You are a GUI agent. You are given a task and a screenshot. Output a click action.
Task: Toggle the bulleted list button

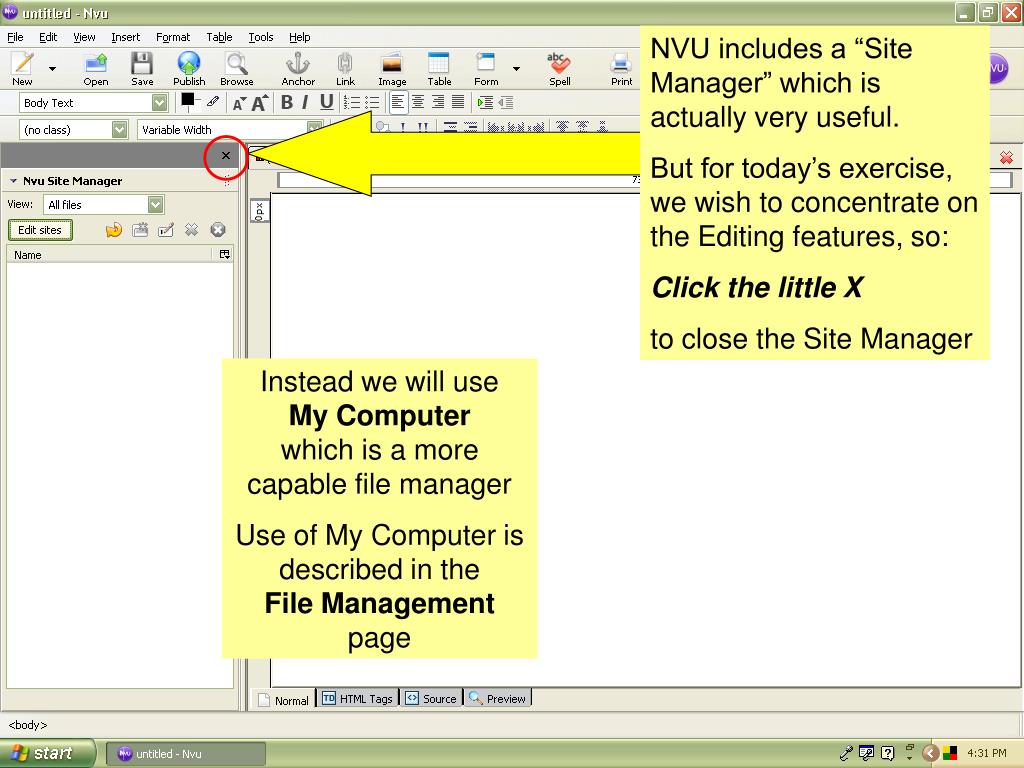point(372,103)
